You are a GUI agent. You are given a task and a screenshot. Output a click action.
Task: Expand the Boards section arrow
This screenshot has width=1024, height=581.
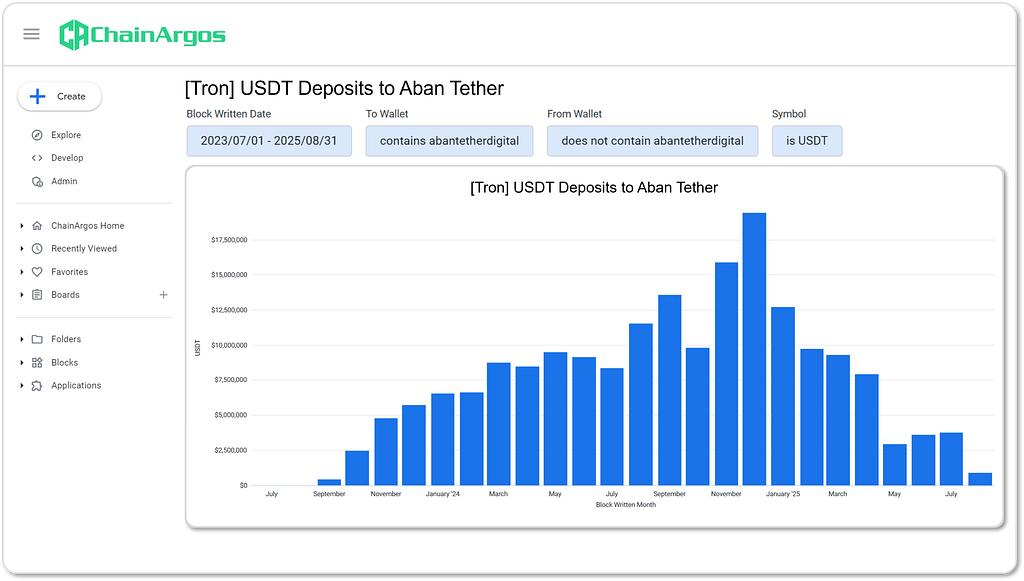22,295
